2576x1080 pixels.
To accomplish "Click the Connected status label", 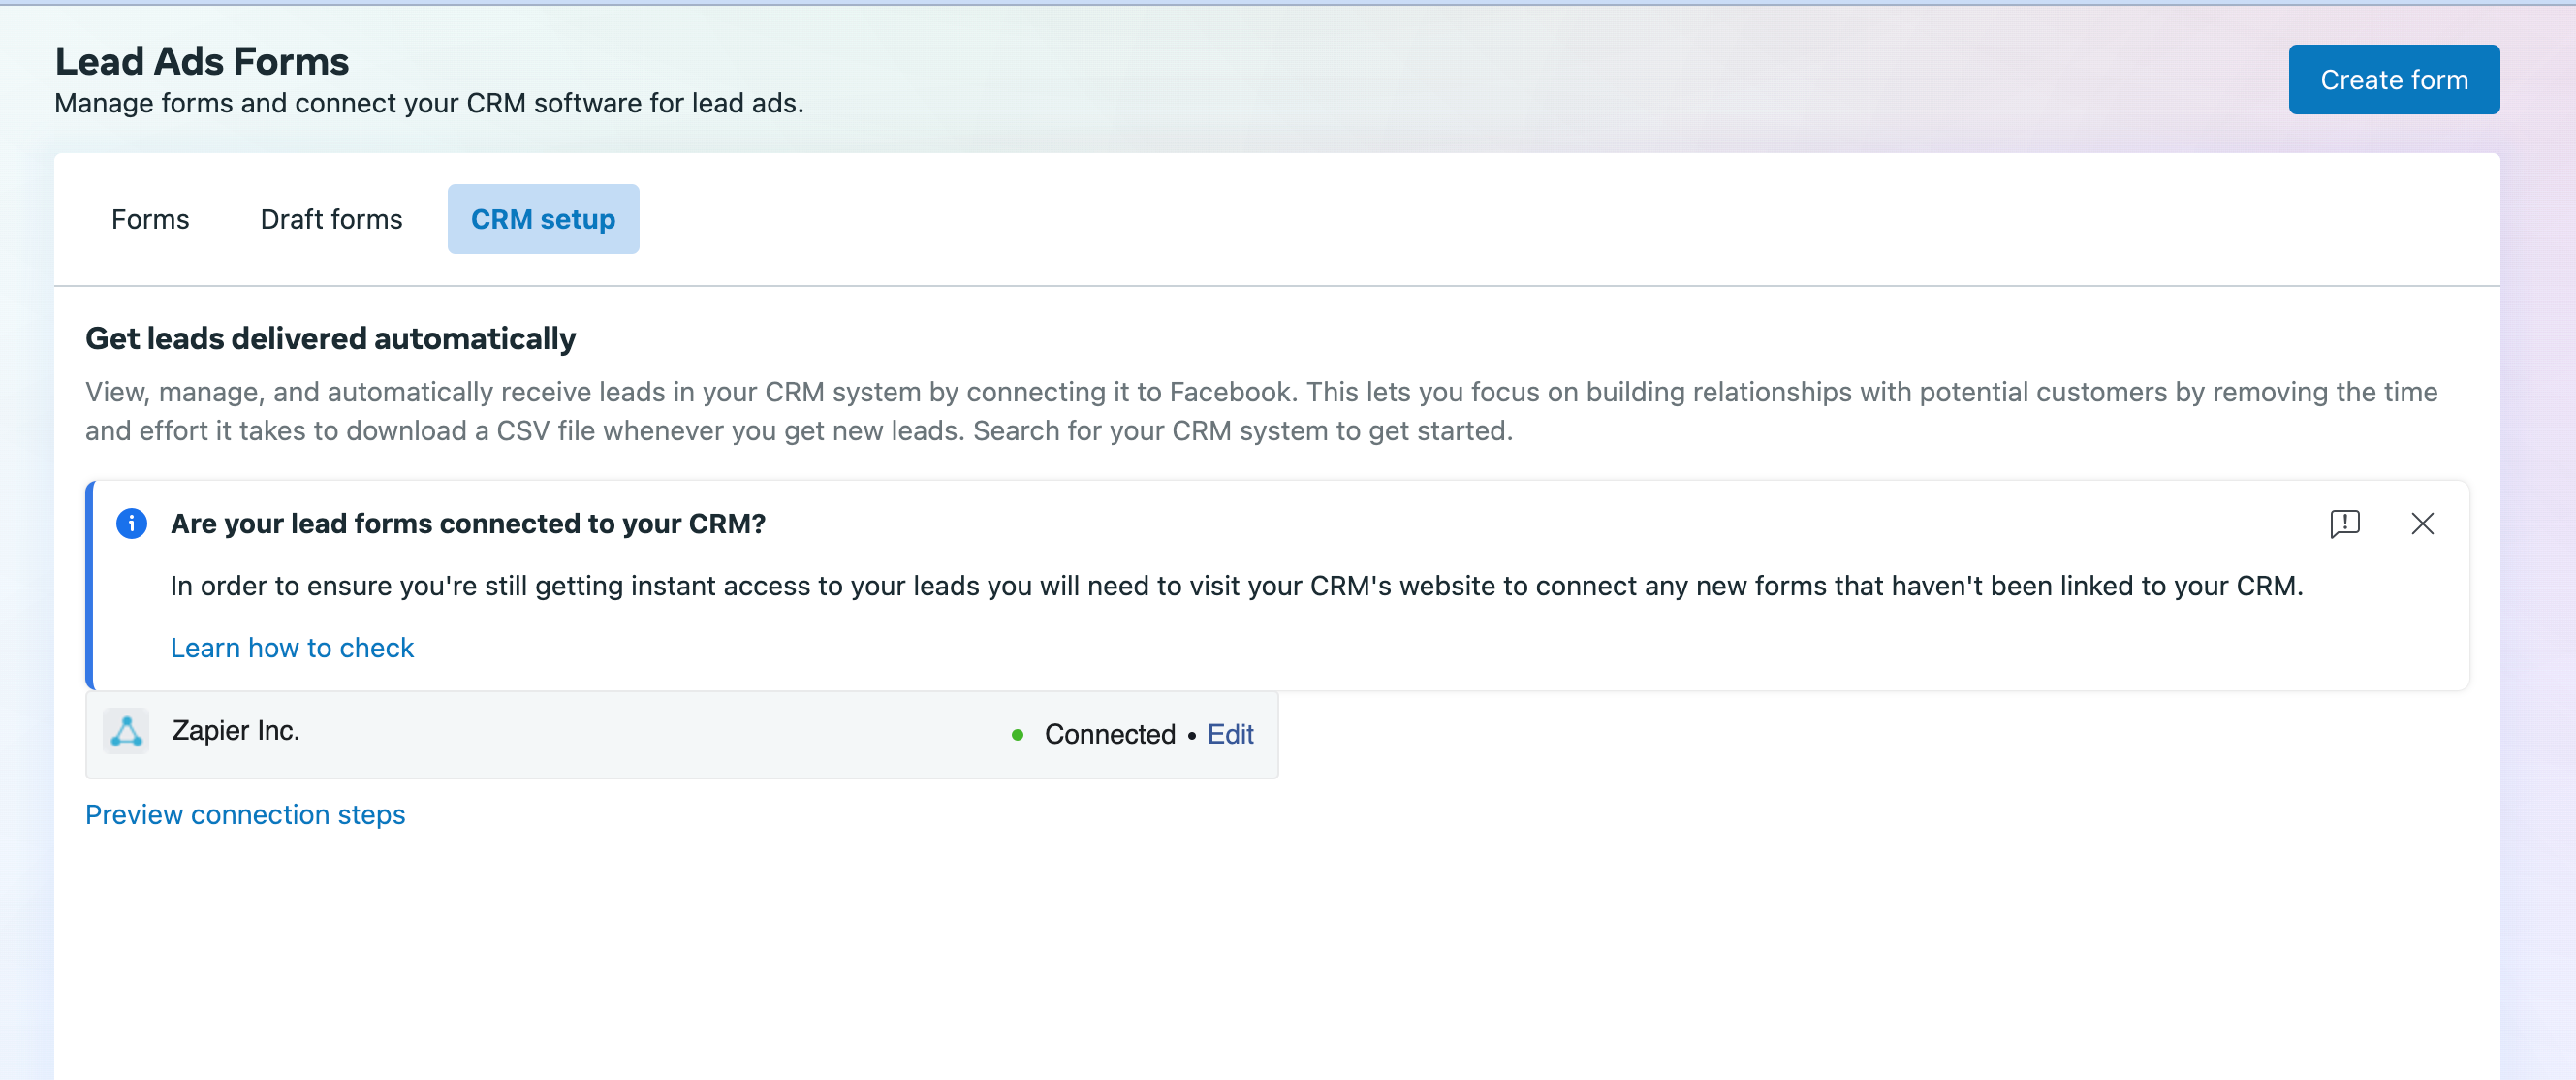I will tap(1109, 734).
